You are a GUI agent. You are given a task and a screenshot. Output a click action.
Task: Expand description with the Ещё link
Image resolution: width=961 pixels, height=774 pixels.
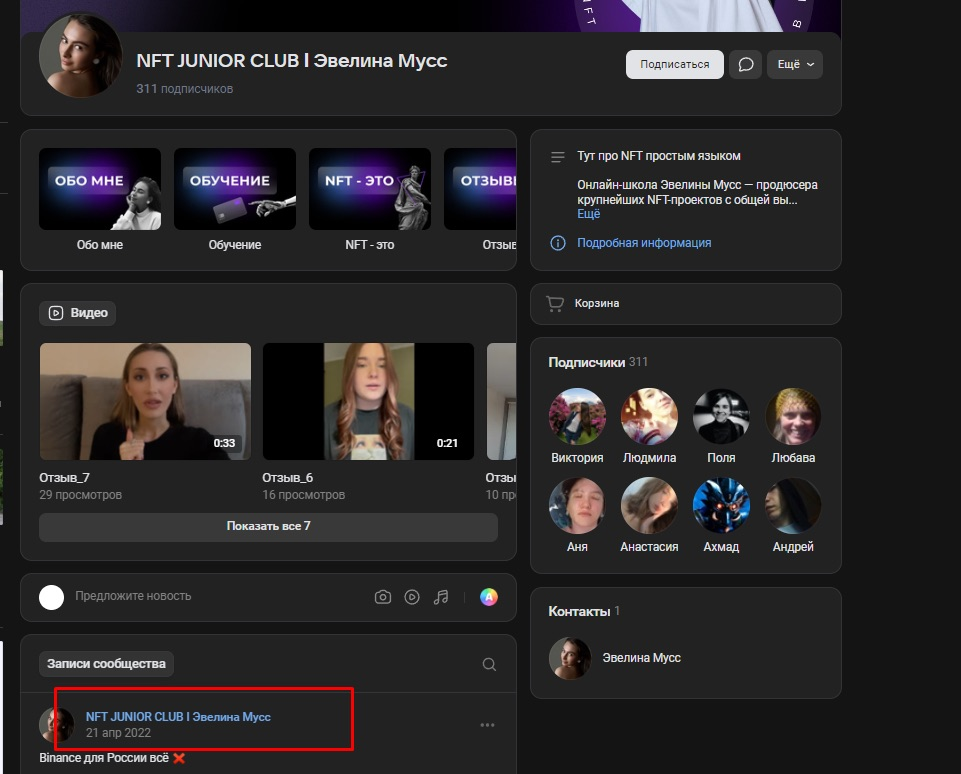(x=589, y=214)
